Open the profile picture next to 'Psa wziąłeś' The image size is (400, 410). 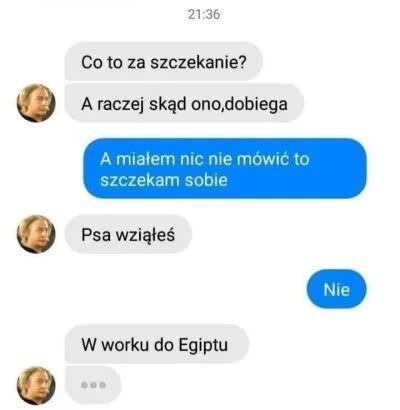[x=36, y=234]
